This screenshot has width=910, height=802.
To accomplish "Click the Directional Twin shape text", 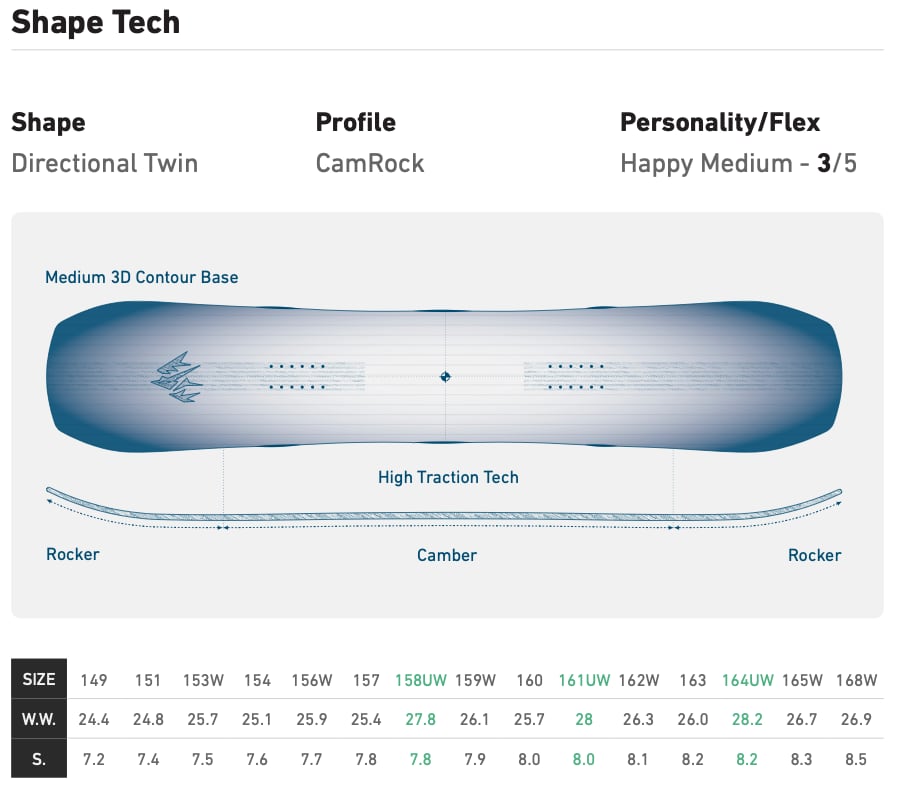I will click(x=105, y=163).
